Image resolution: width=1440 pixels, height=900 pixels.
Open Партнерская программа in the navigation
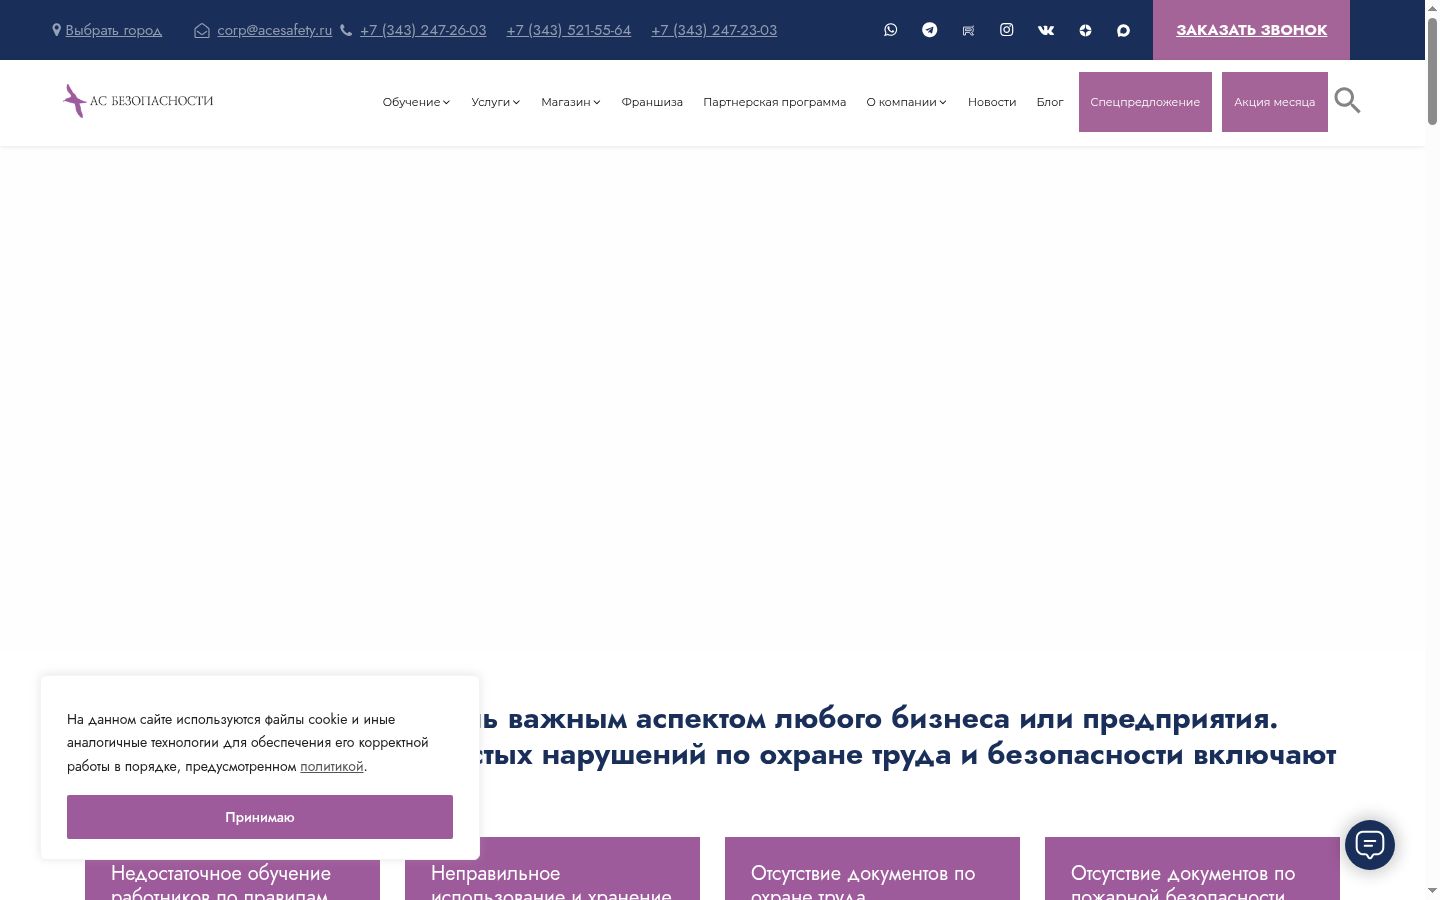point(774,102)
